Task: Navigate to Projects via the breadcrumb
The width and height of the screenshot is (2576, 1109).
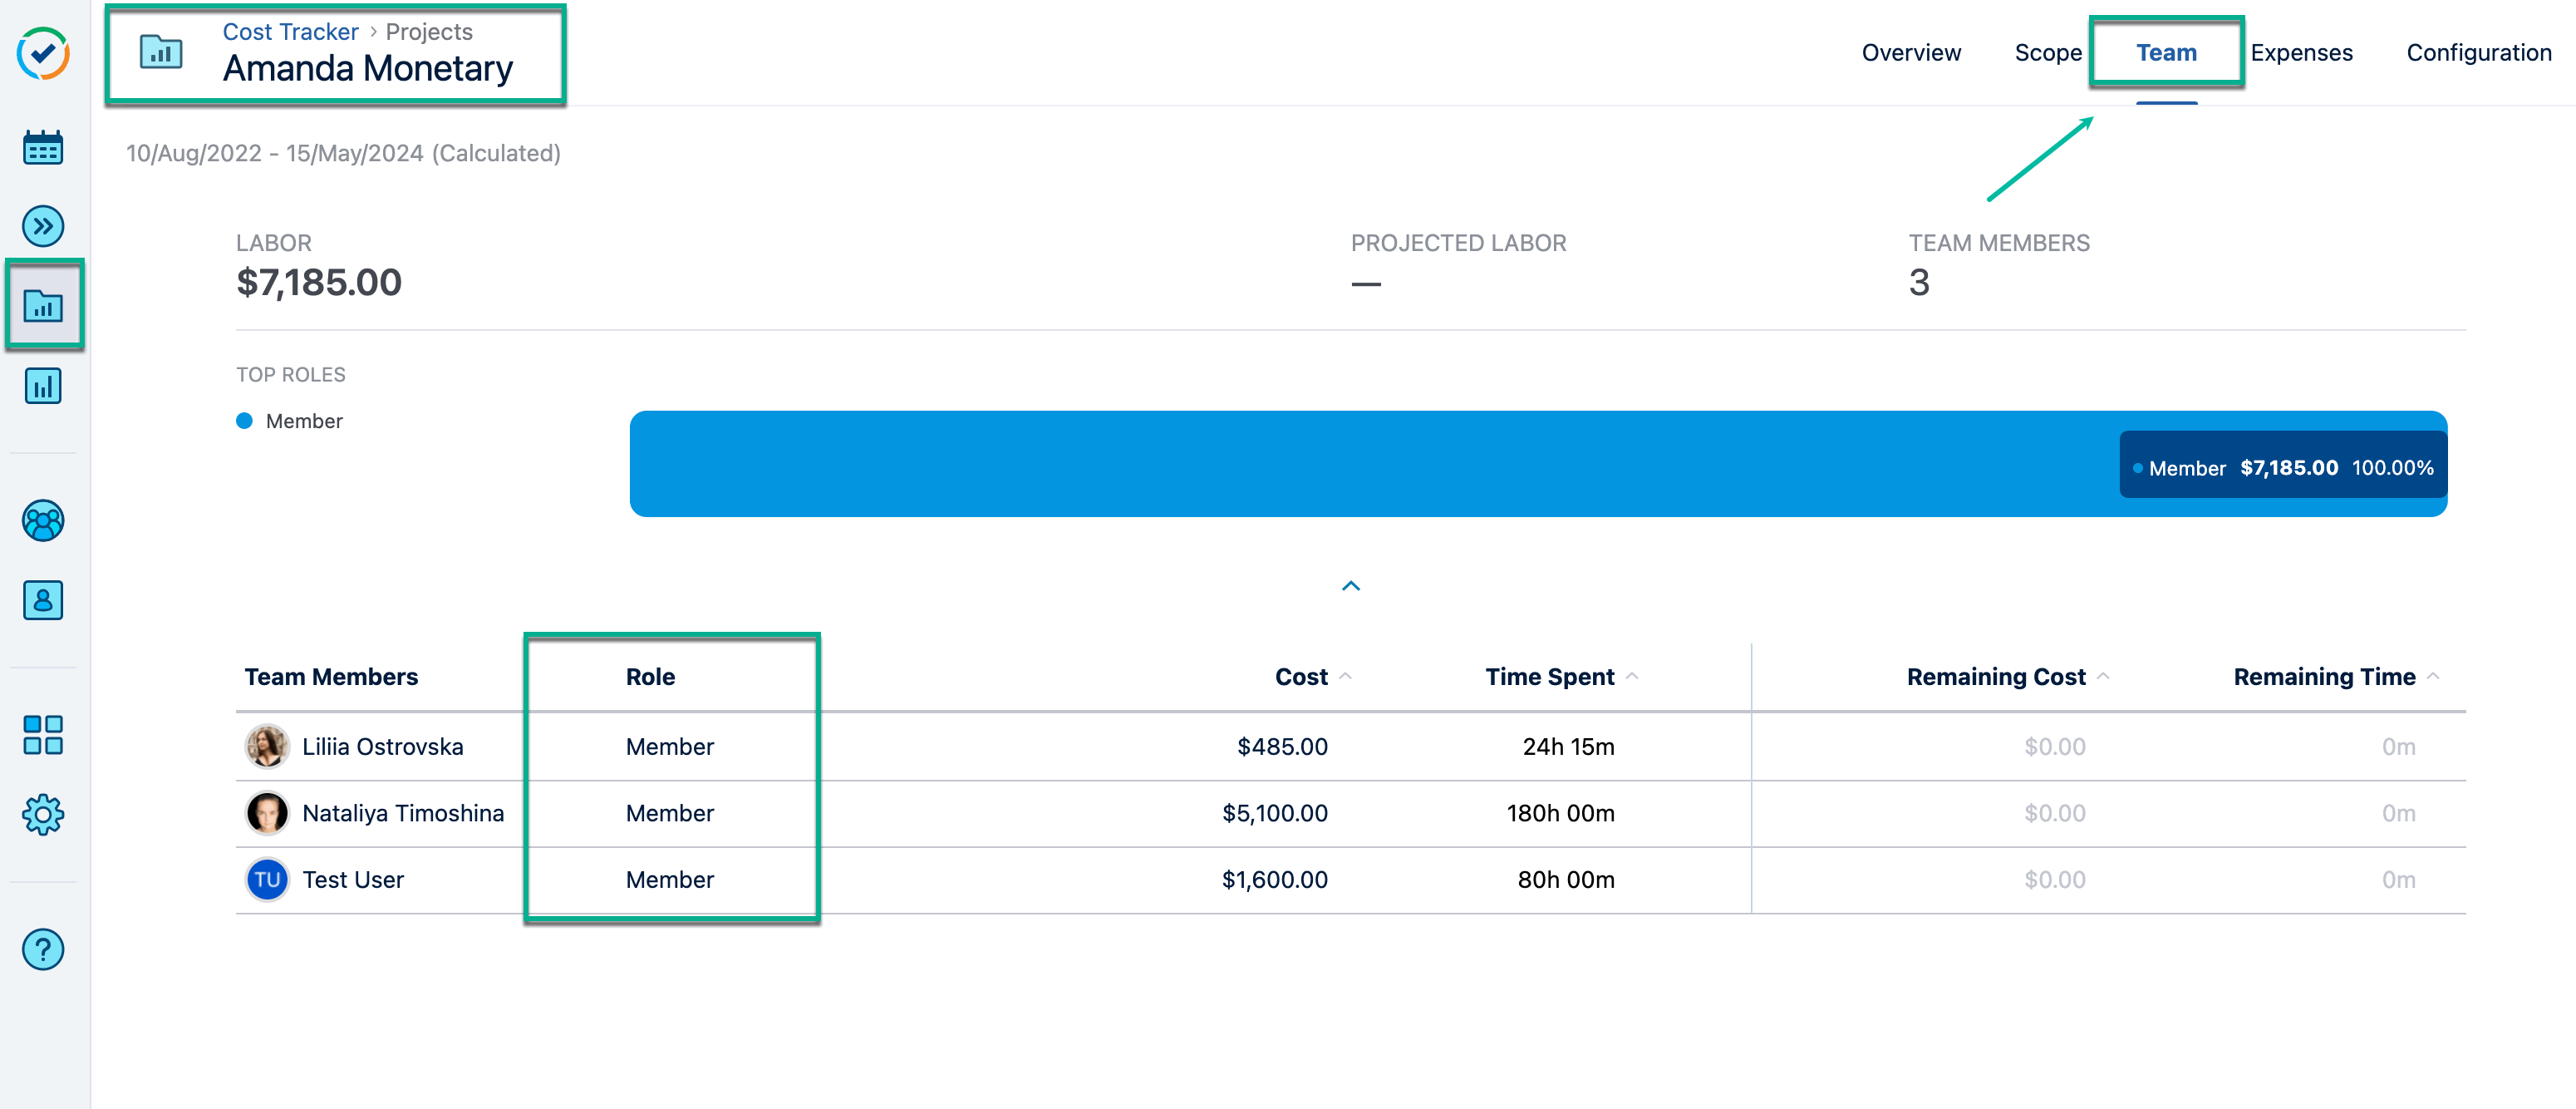Action: point(428,31)
